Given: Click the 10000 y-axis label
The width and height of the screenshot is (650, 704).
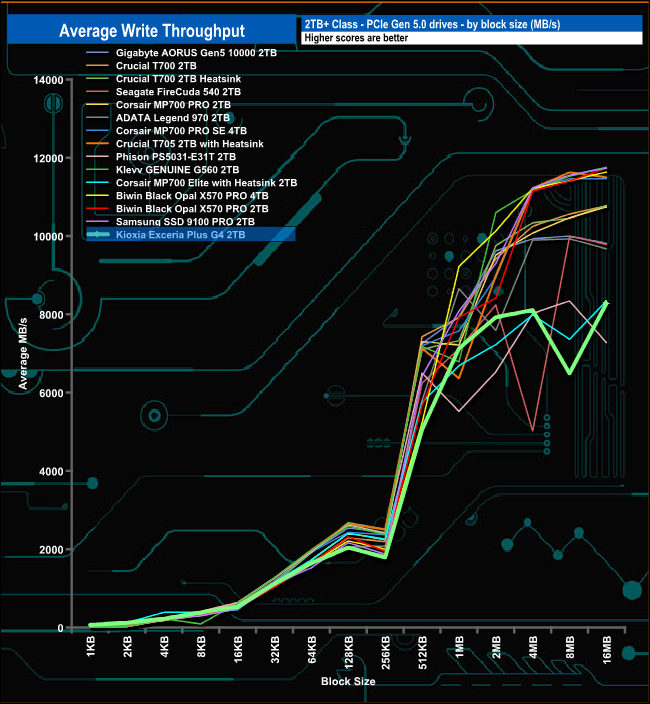Looking at the screenshot, I should pyautogui.click(x=48, y=237).
